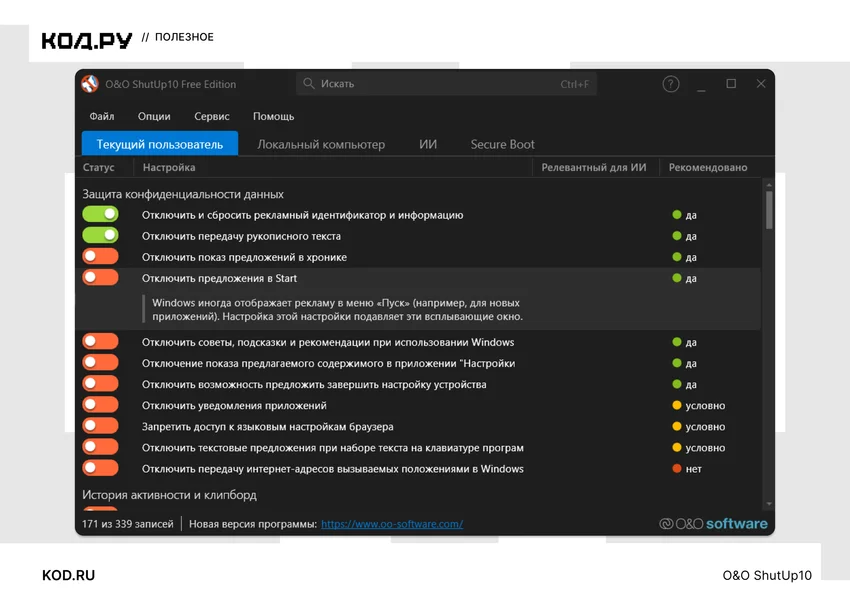Viewport: 850px width, 605px height.
Task: Click 'условно' in the browser language settings row
Action: (705, 427)
